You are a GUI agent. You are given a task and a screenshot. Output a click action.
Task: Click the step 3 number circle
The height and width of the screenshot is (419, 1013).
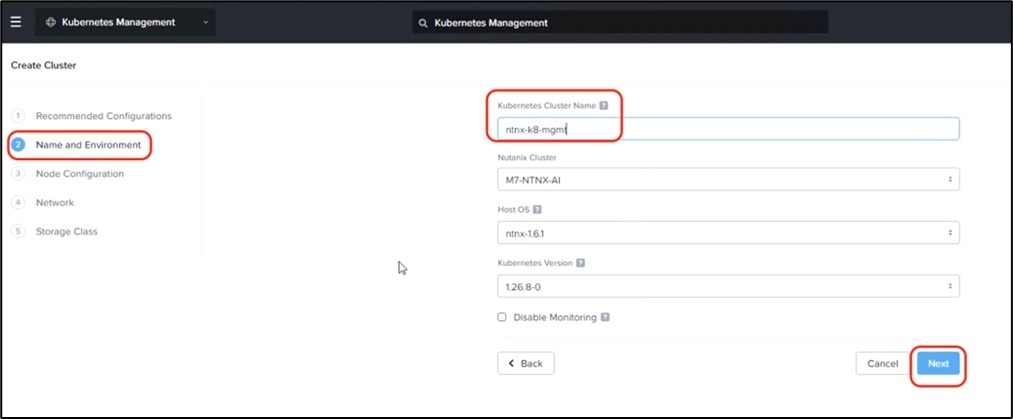click(18, 174)
